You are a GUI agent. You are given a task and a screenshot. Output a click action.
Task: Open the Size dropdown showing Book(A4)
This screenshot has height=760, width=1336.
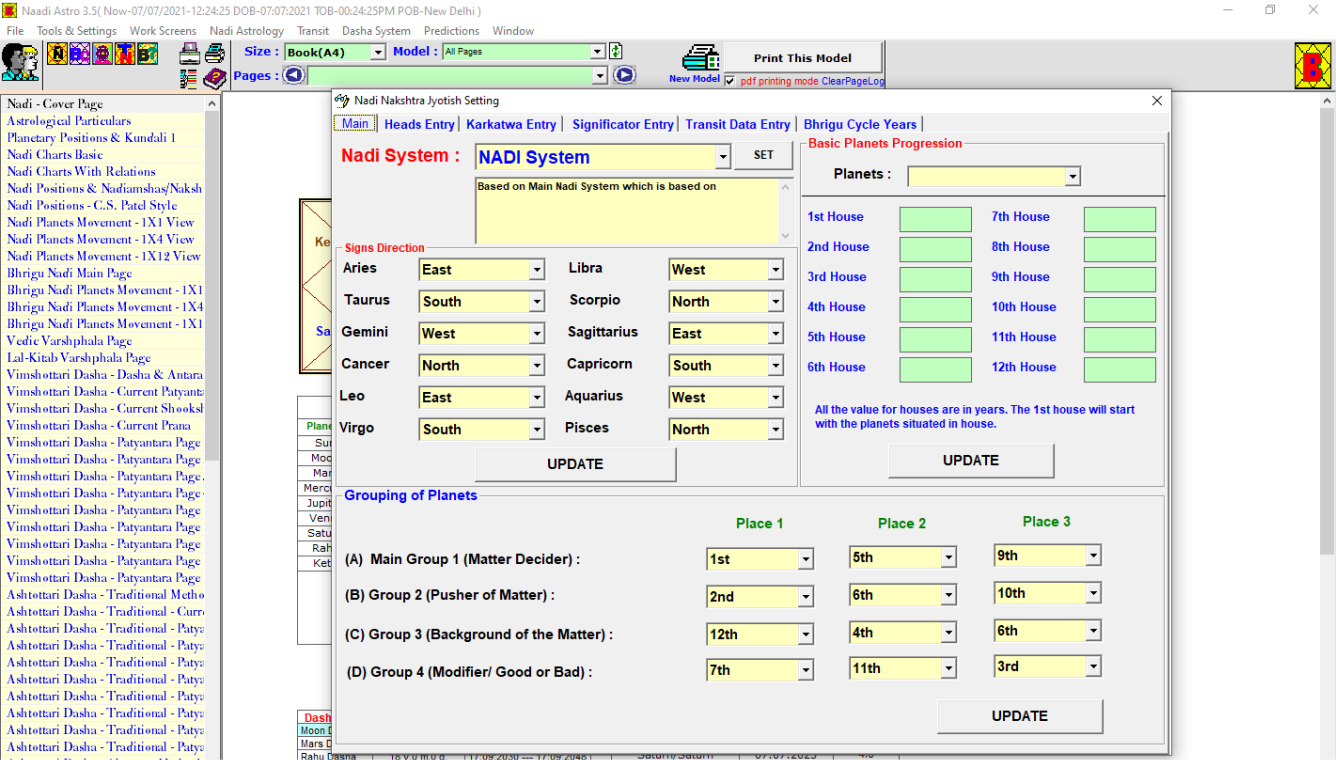377,52
